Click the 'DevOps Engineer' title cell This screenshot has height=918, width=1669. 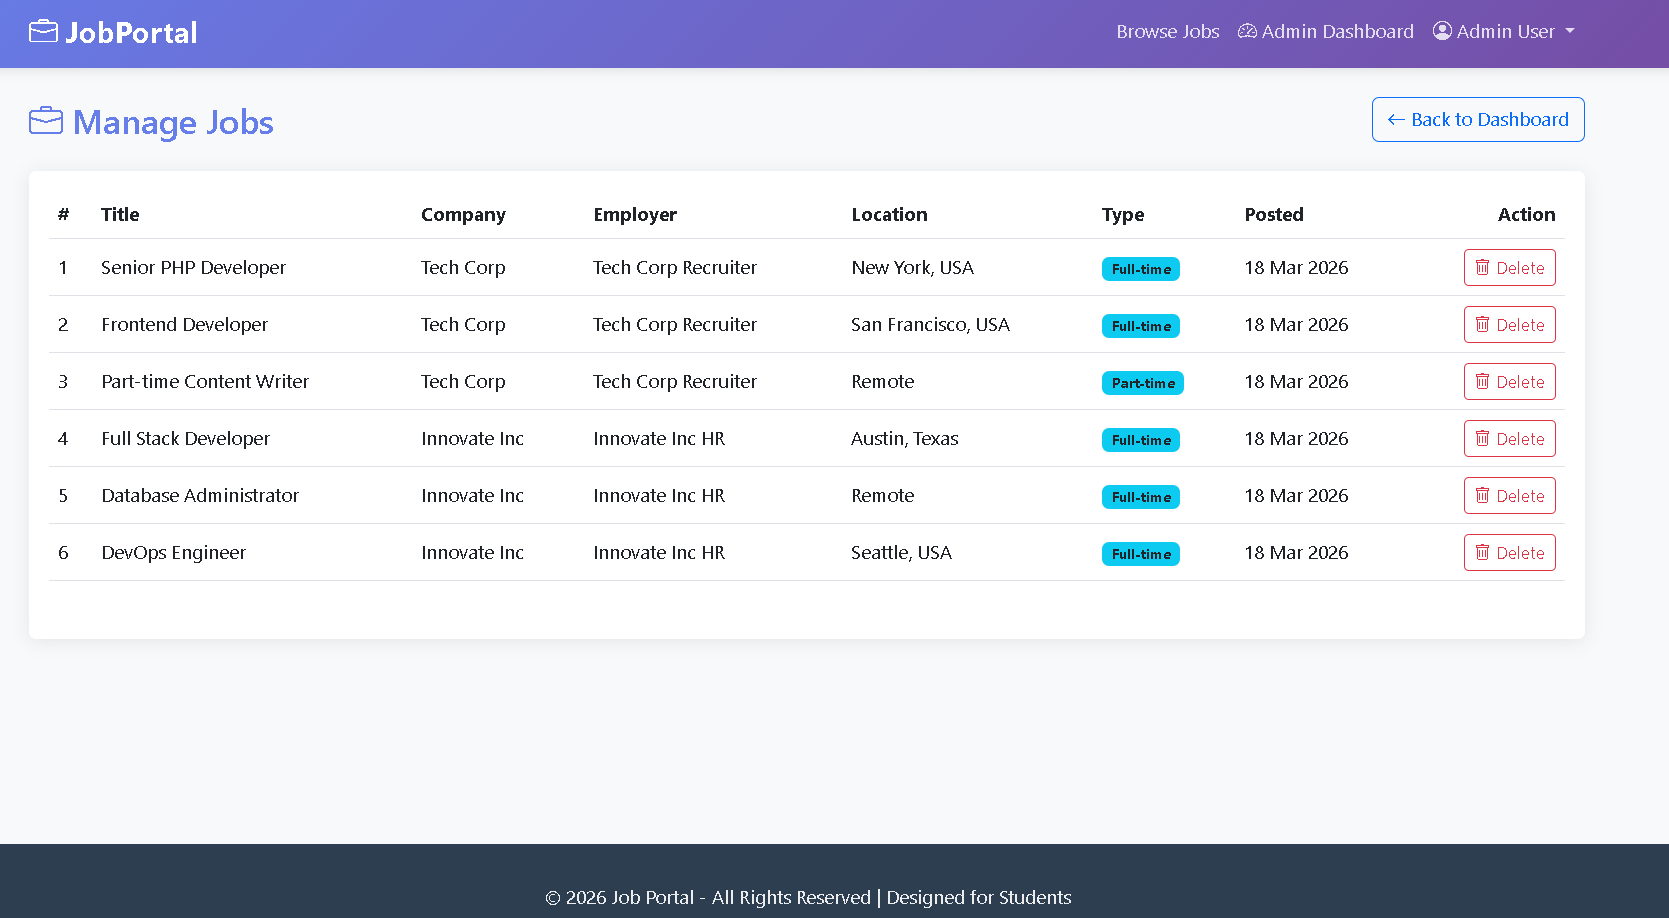(173, 552)
